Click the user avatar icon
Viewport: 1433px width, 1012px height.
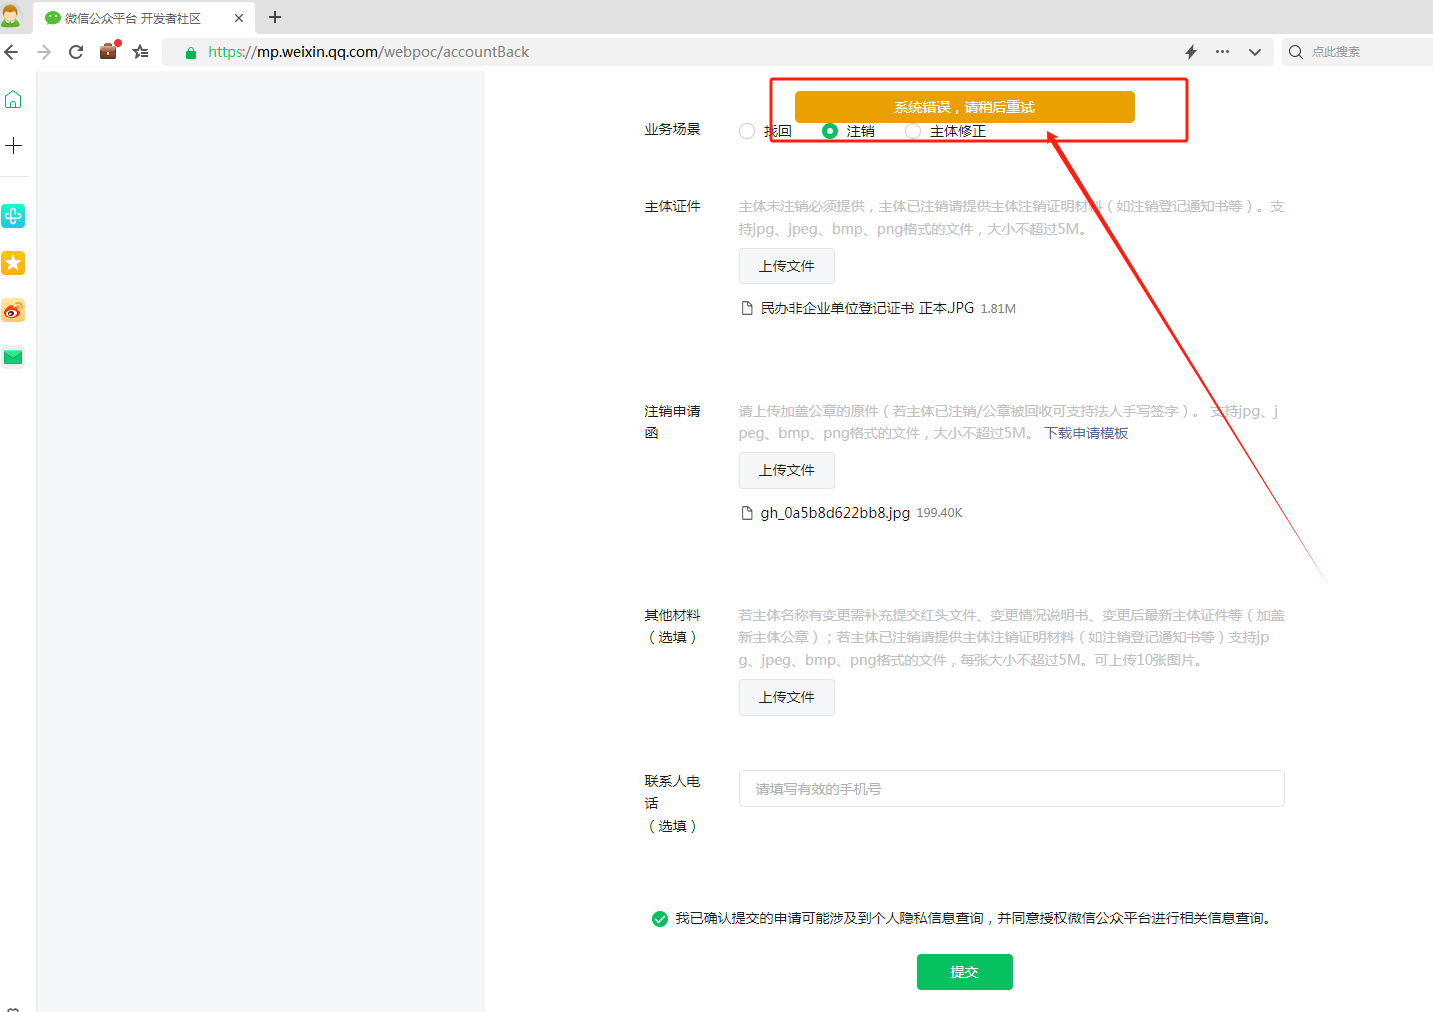point(11,16)
